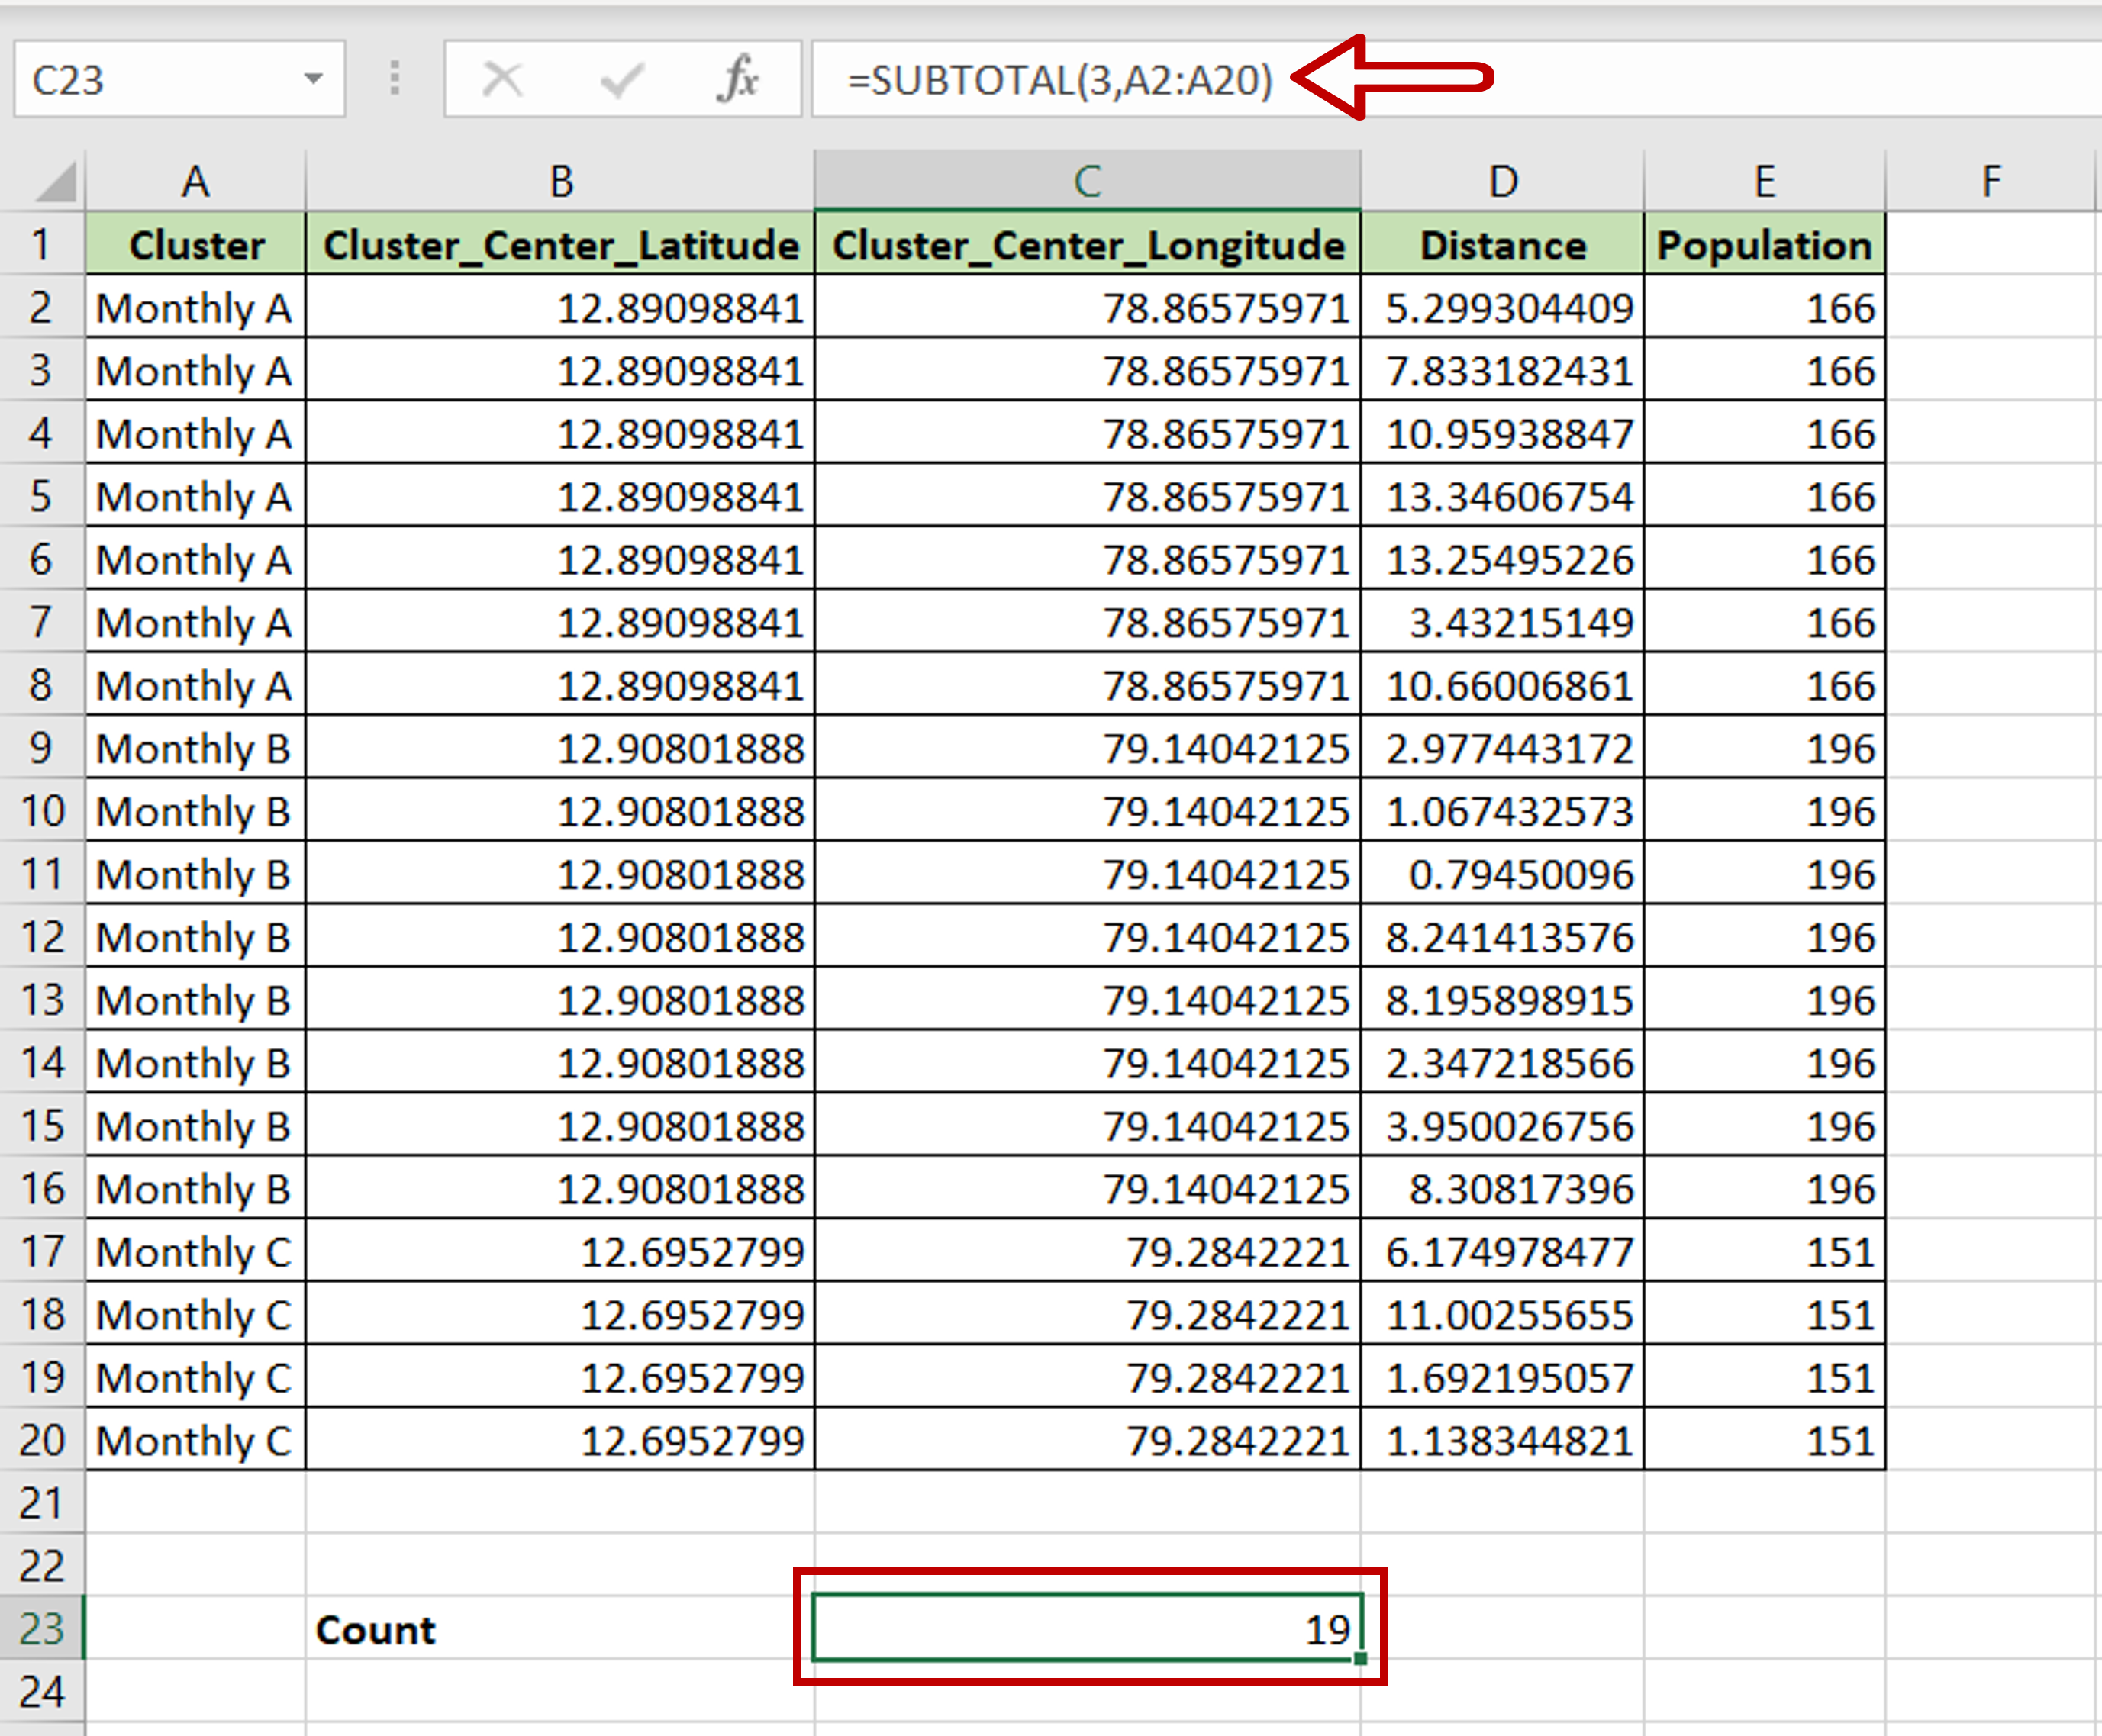
Task: Select distance value 5.299304409
Action: [1502, 307]
